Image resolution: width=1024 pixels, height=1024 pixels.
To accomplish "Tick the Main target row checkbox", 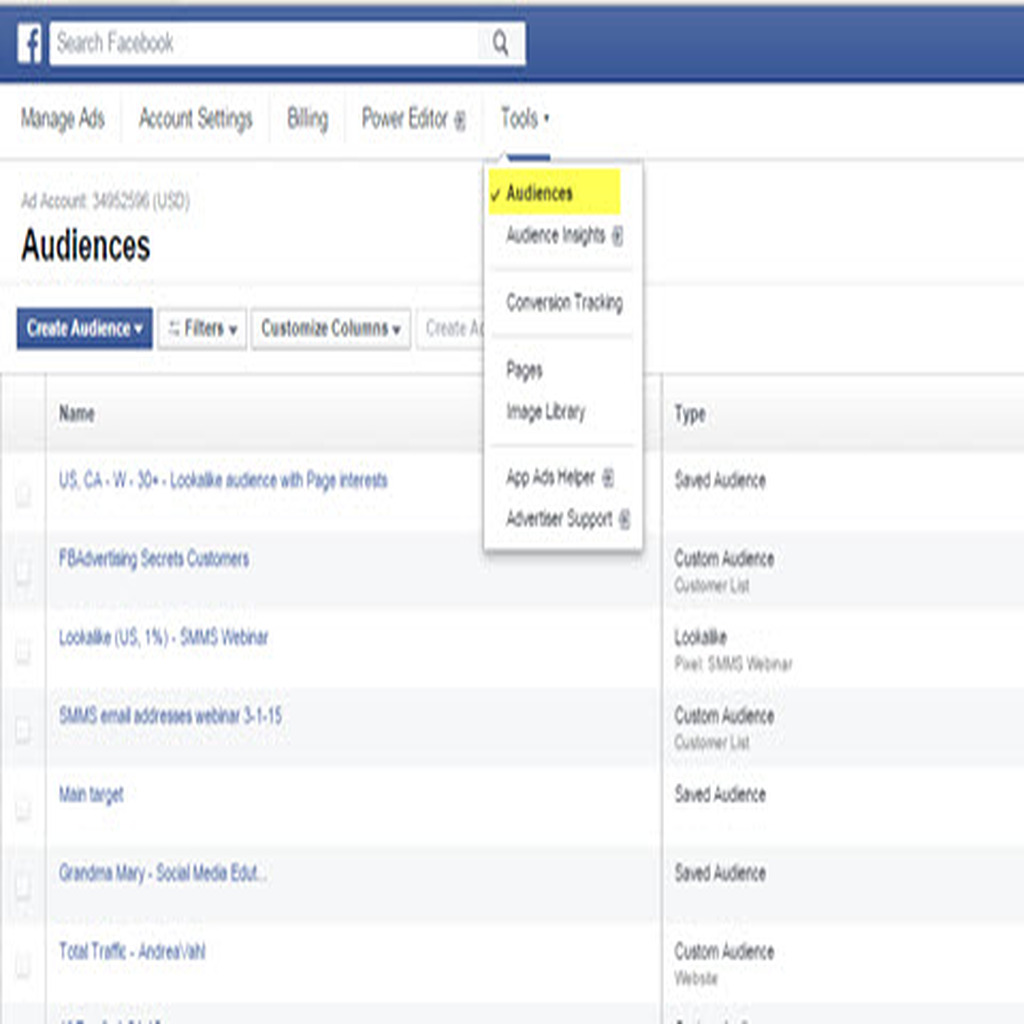I will click(x=23, y=808).
